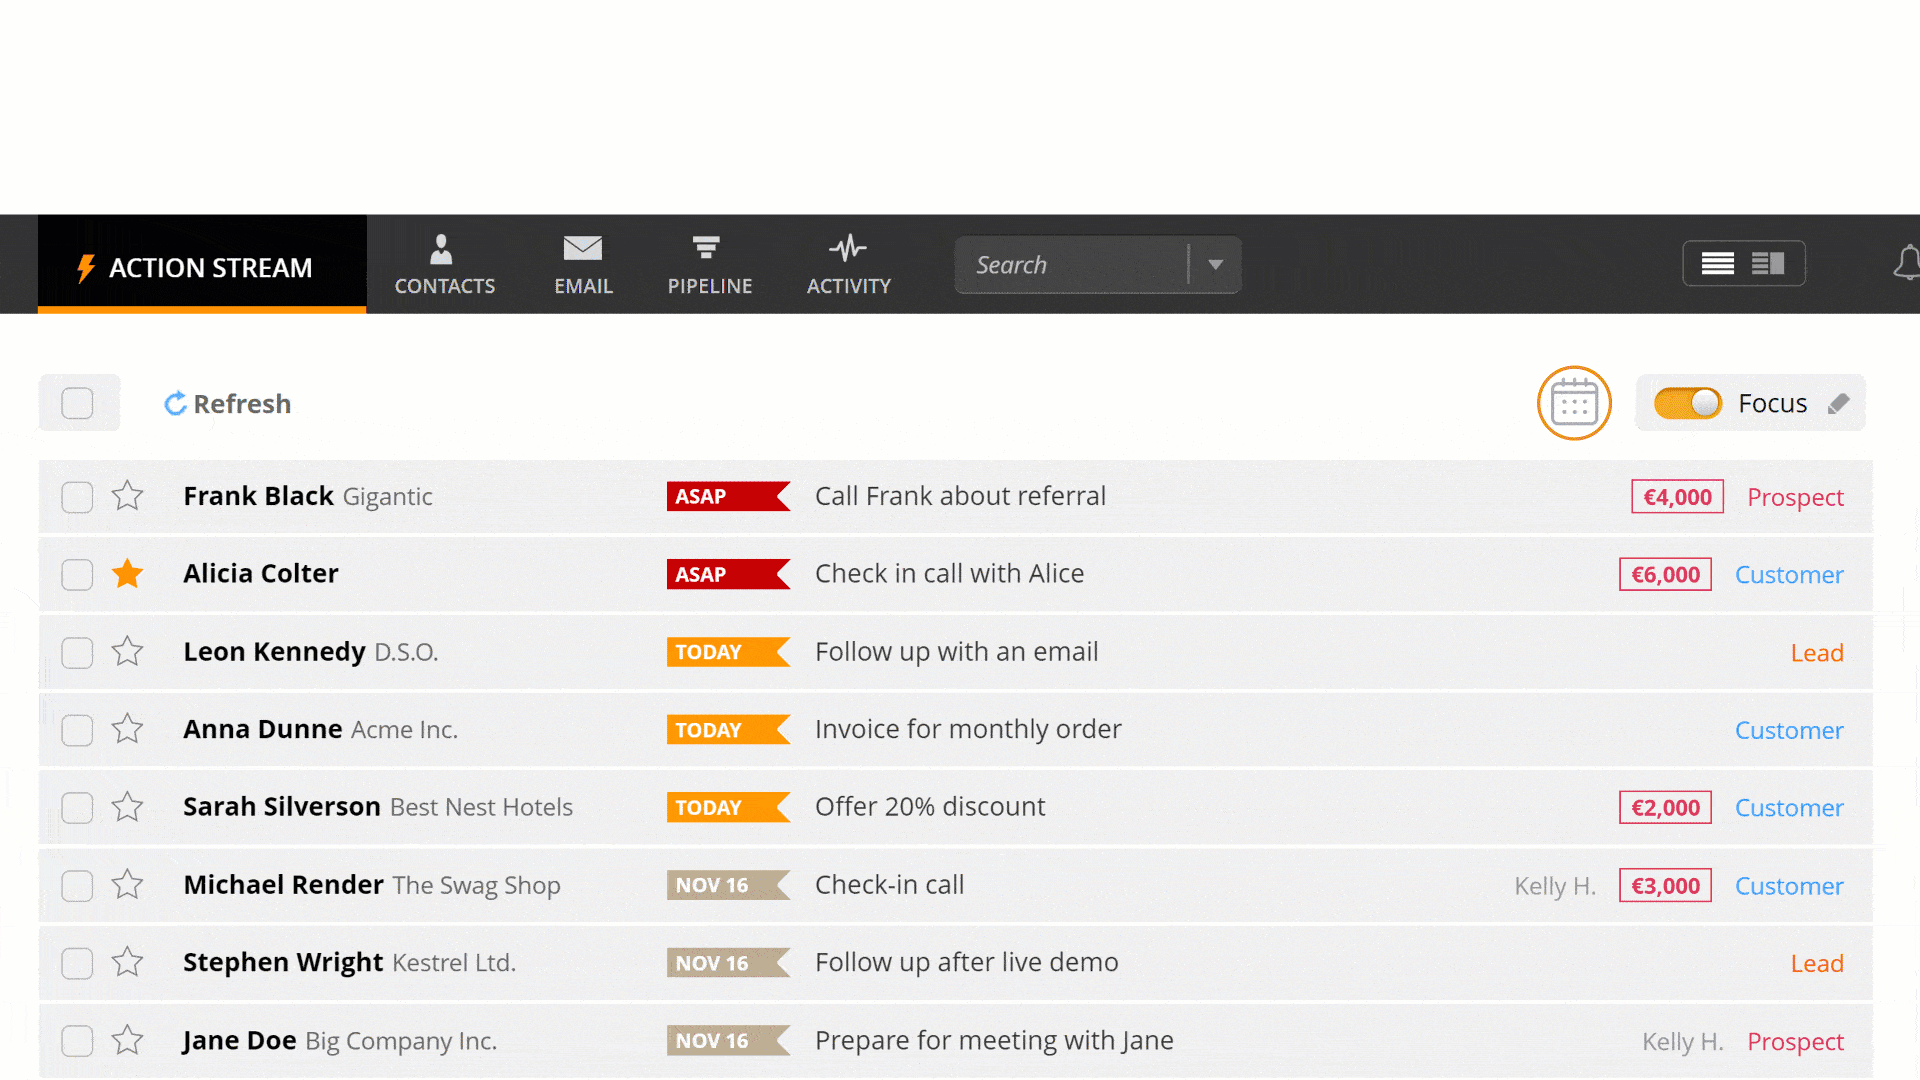Open the Contacts tab
This screenshot has width=1920, height=1080.
coord(444,265)
